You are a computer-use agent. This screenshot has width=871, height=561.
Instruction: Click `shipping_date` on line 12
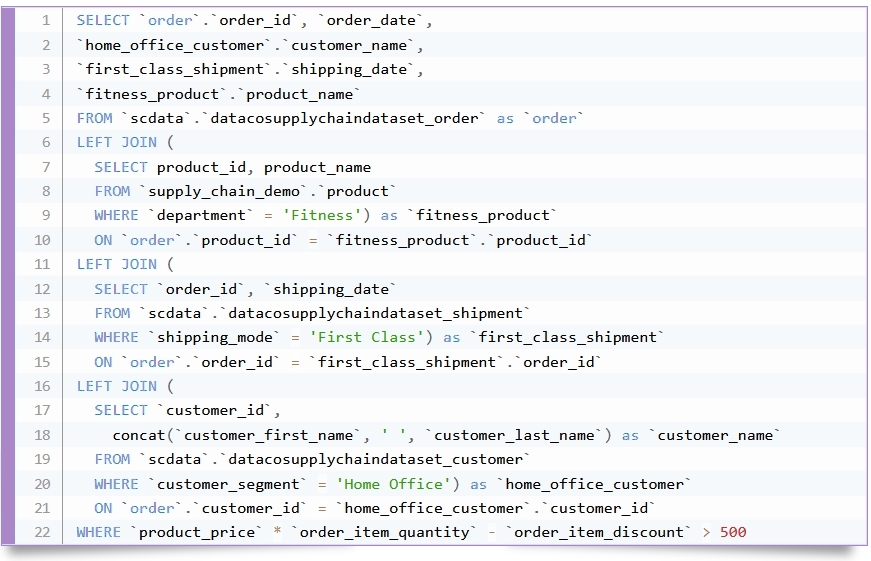pyautogui.click(x=331, y=289)
